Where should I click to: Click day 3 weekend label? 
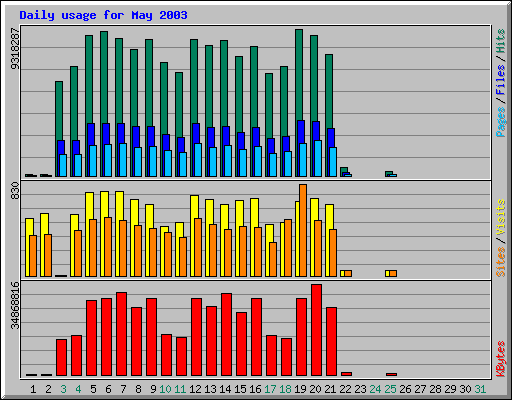pyautogui.click(x=63, y=389)
